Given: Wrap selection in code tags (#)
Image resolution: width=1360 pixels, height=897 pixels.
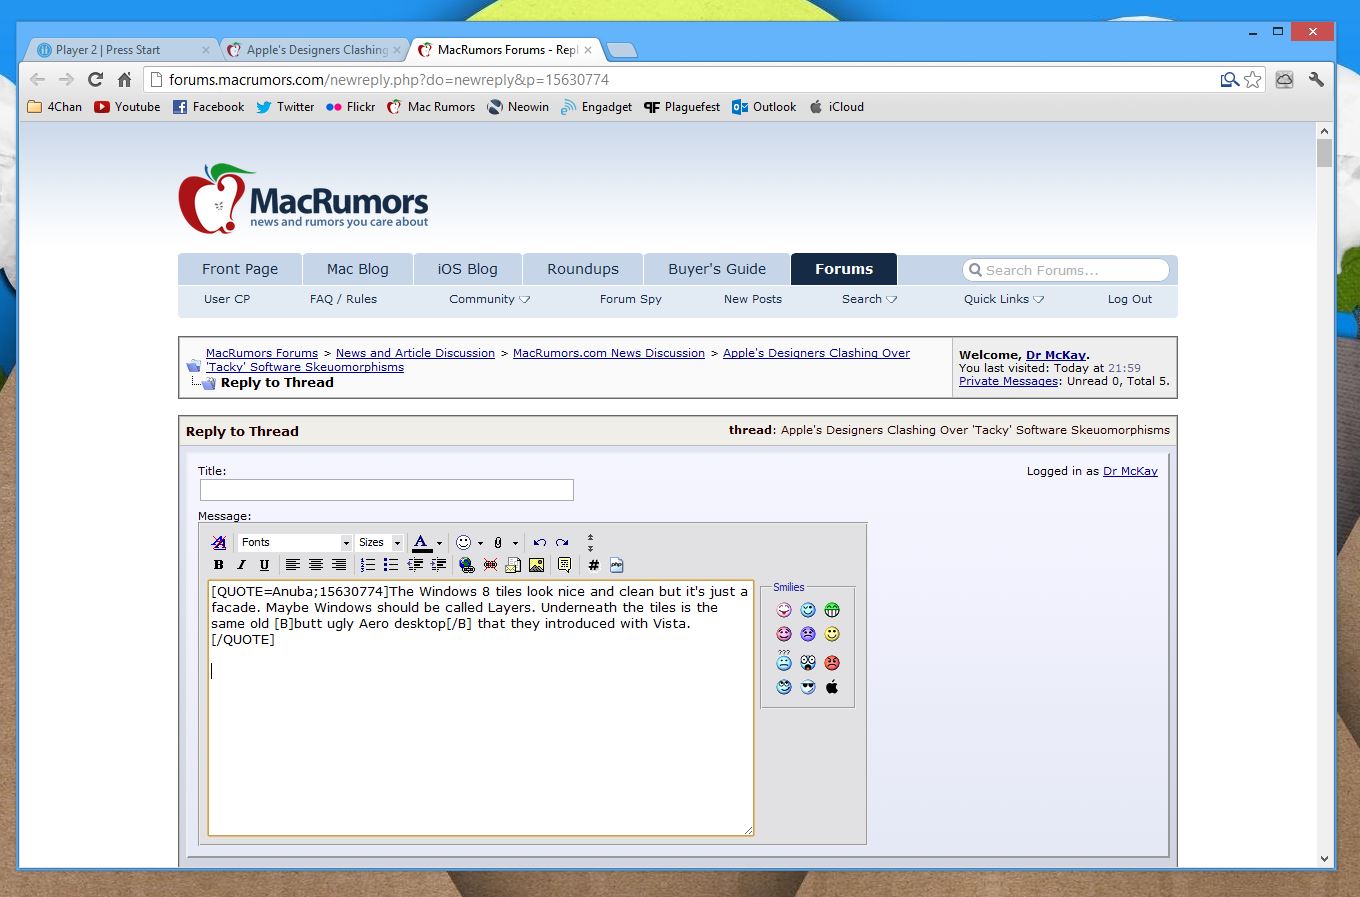Looking at the screenshot, I should (593, 565).
